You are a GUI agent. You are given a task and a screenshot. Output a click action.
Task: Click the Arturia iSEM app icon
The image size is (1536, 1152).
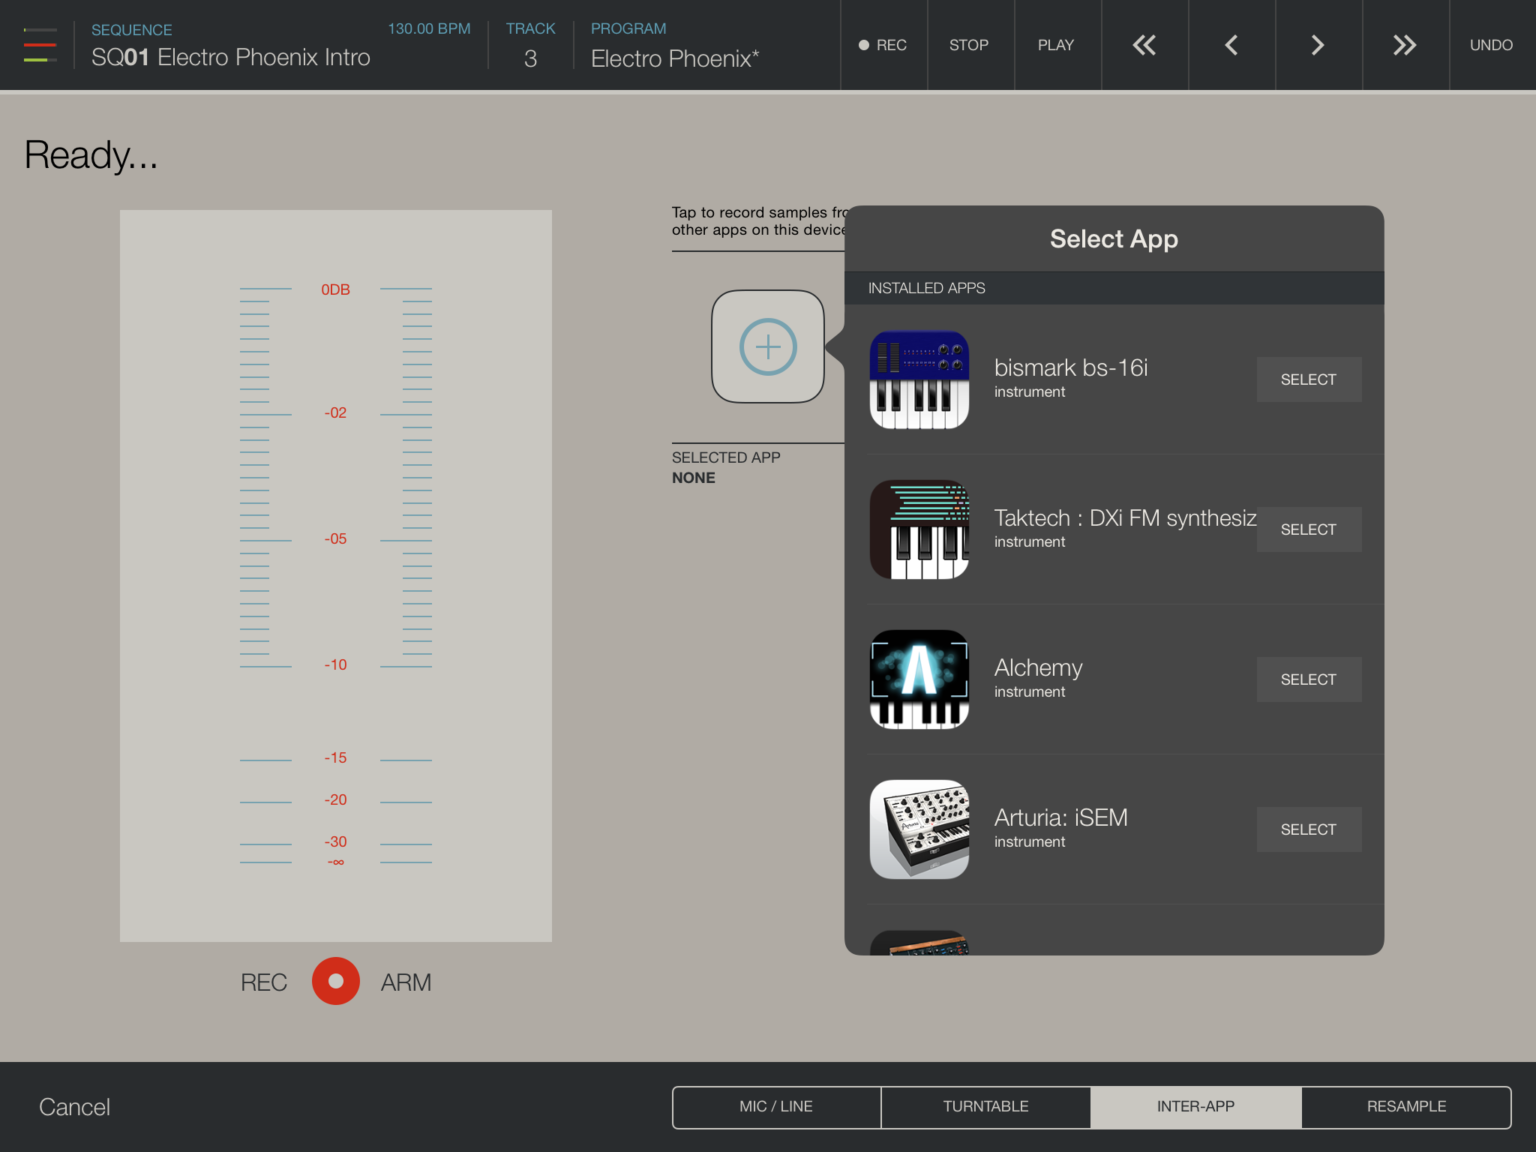pyautogui.click(x=919, y=830)
